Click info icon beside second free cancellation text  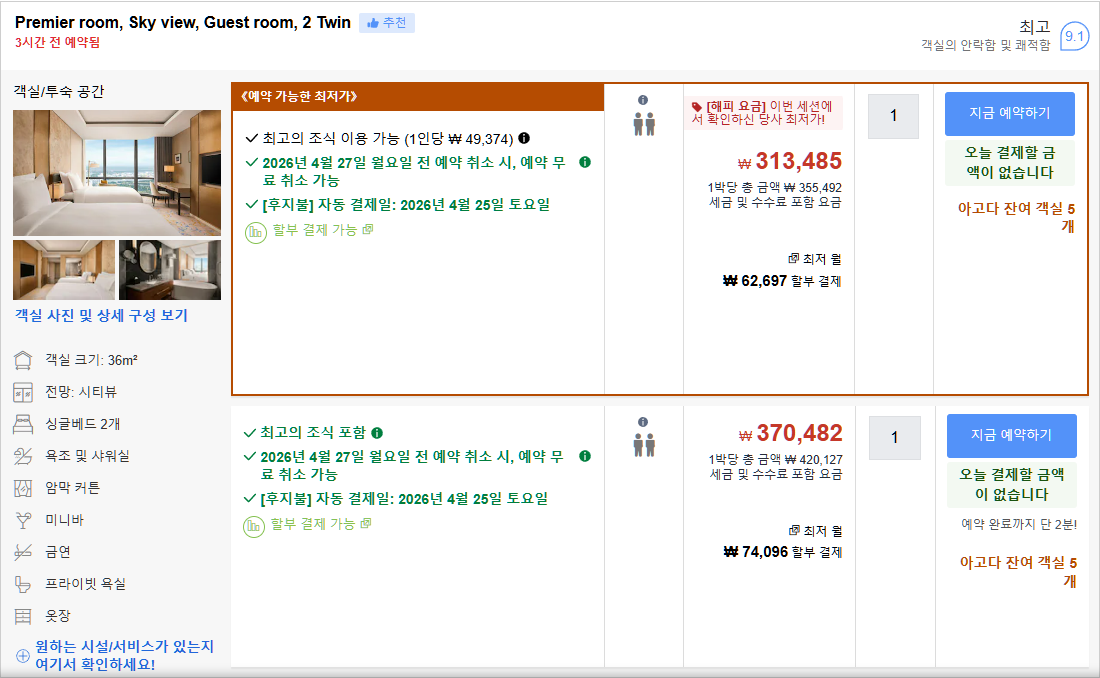click(585, 456)
